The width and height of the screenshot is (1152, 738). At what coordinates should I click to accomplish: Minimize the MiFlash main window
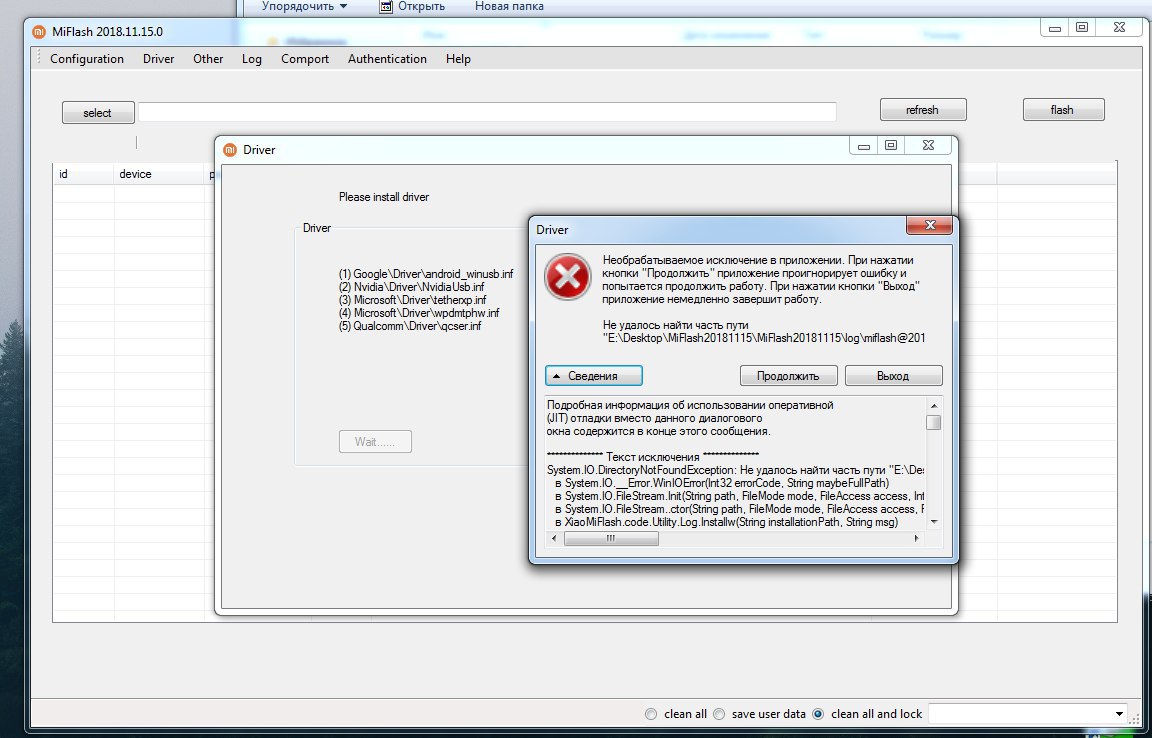pos(1055,28)
